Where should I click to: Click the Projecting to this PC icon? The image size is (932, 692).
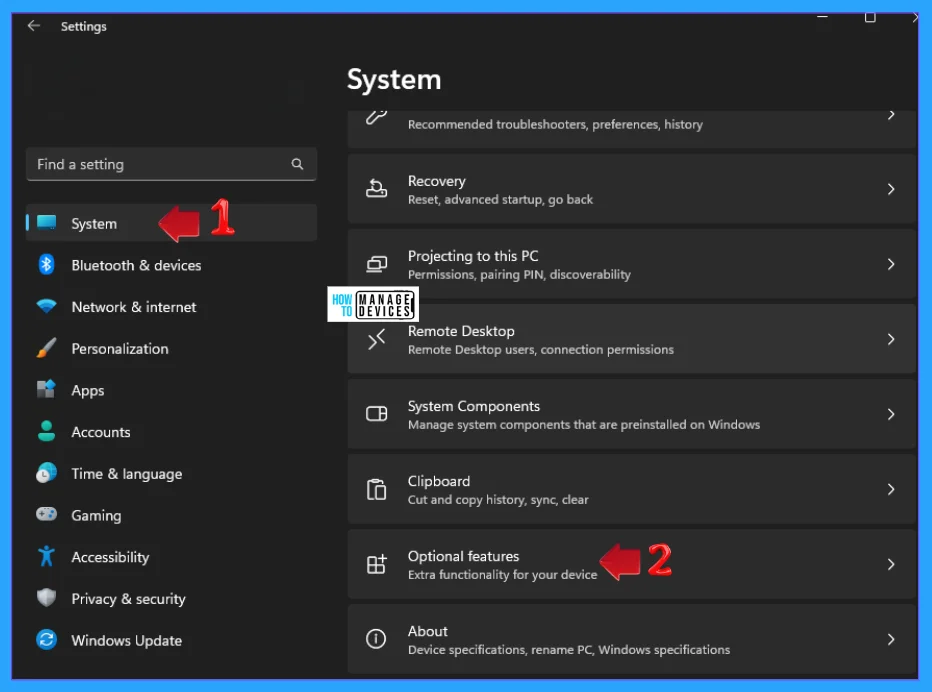pos(376,263)
